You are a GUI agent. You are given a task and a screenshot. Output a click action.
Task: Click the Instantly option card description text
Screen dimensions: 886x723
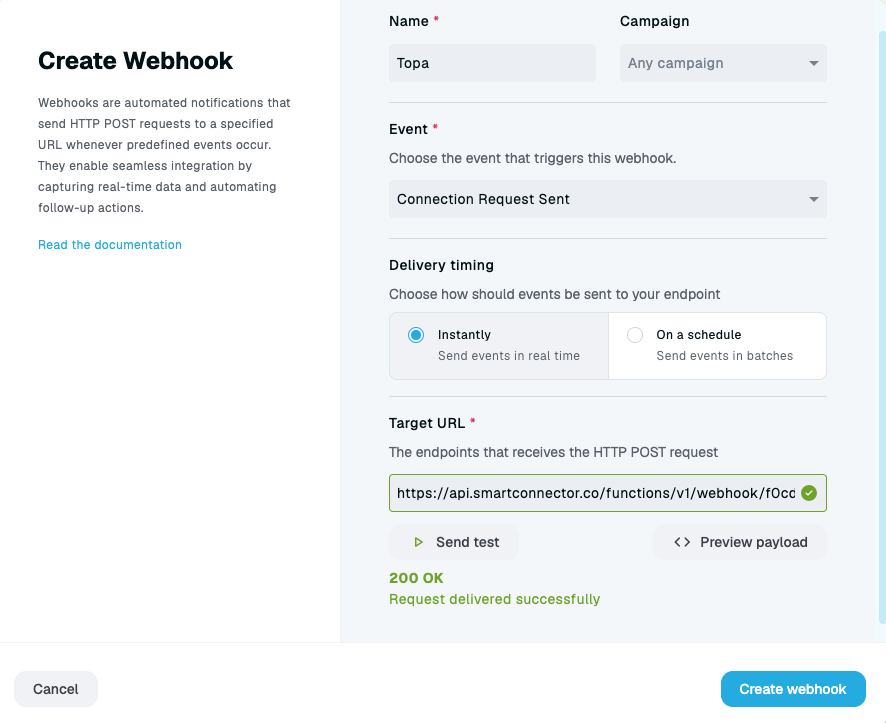509,356
